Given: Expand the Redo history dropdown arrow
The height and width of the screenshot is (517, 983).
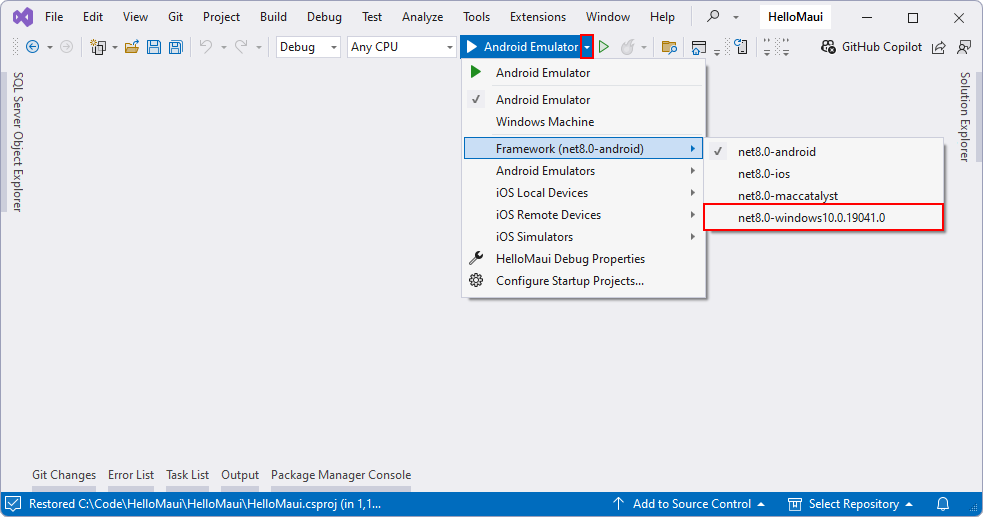Looking at the screenshot, I should coord(258,48).
